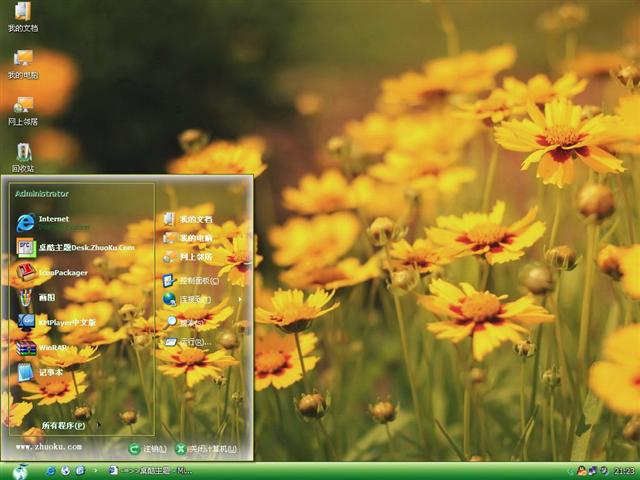This screenshot has width=640, height=480.
Task: Expand hidden system tray icons arrow
Action: click(x=571, y=471)
